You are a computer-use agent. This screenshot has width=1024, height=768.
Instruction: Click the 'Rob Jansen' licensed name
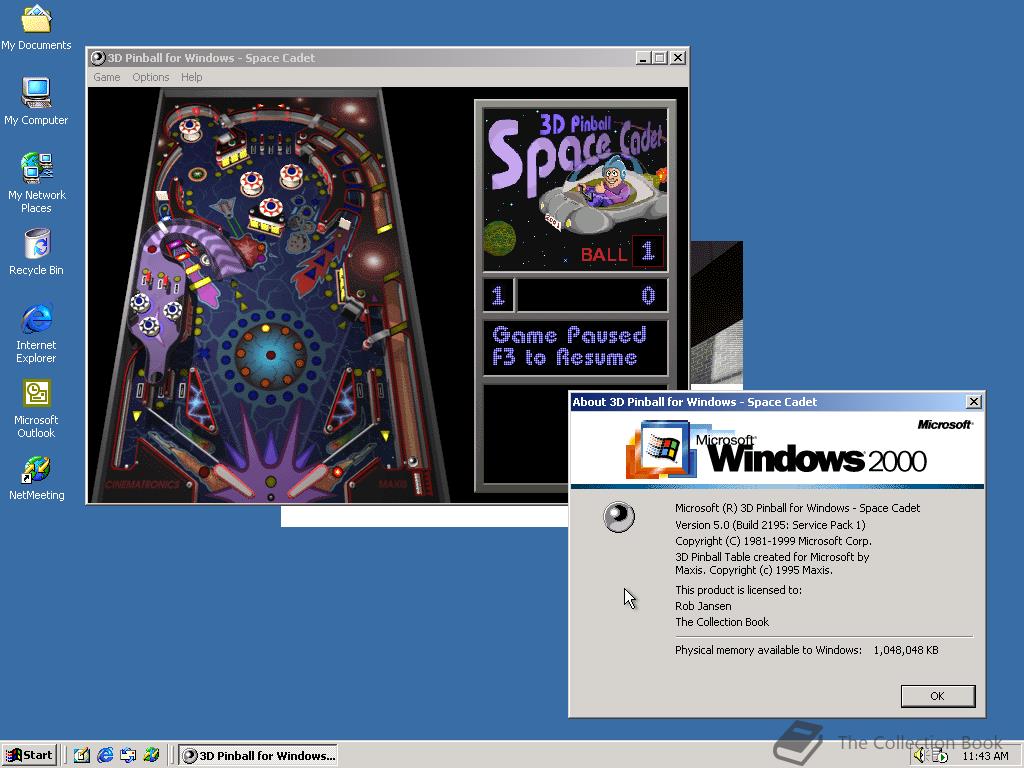click(x=703, y=606)
